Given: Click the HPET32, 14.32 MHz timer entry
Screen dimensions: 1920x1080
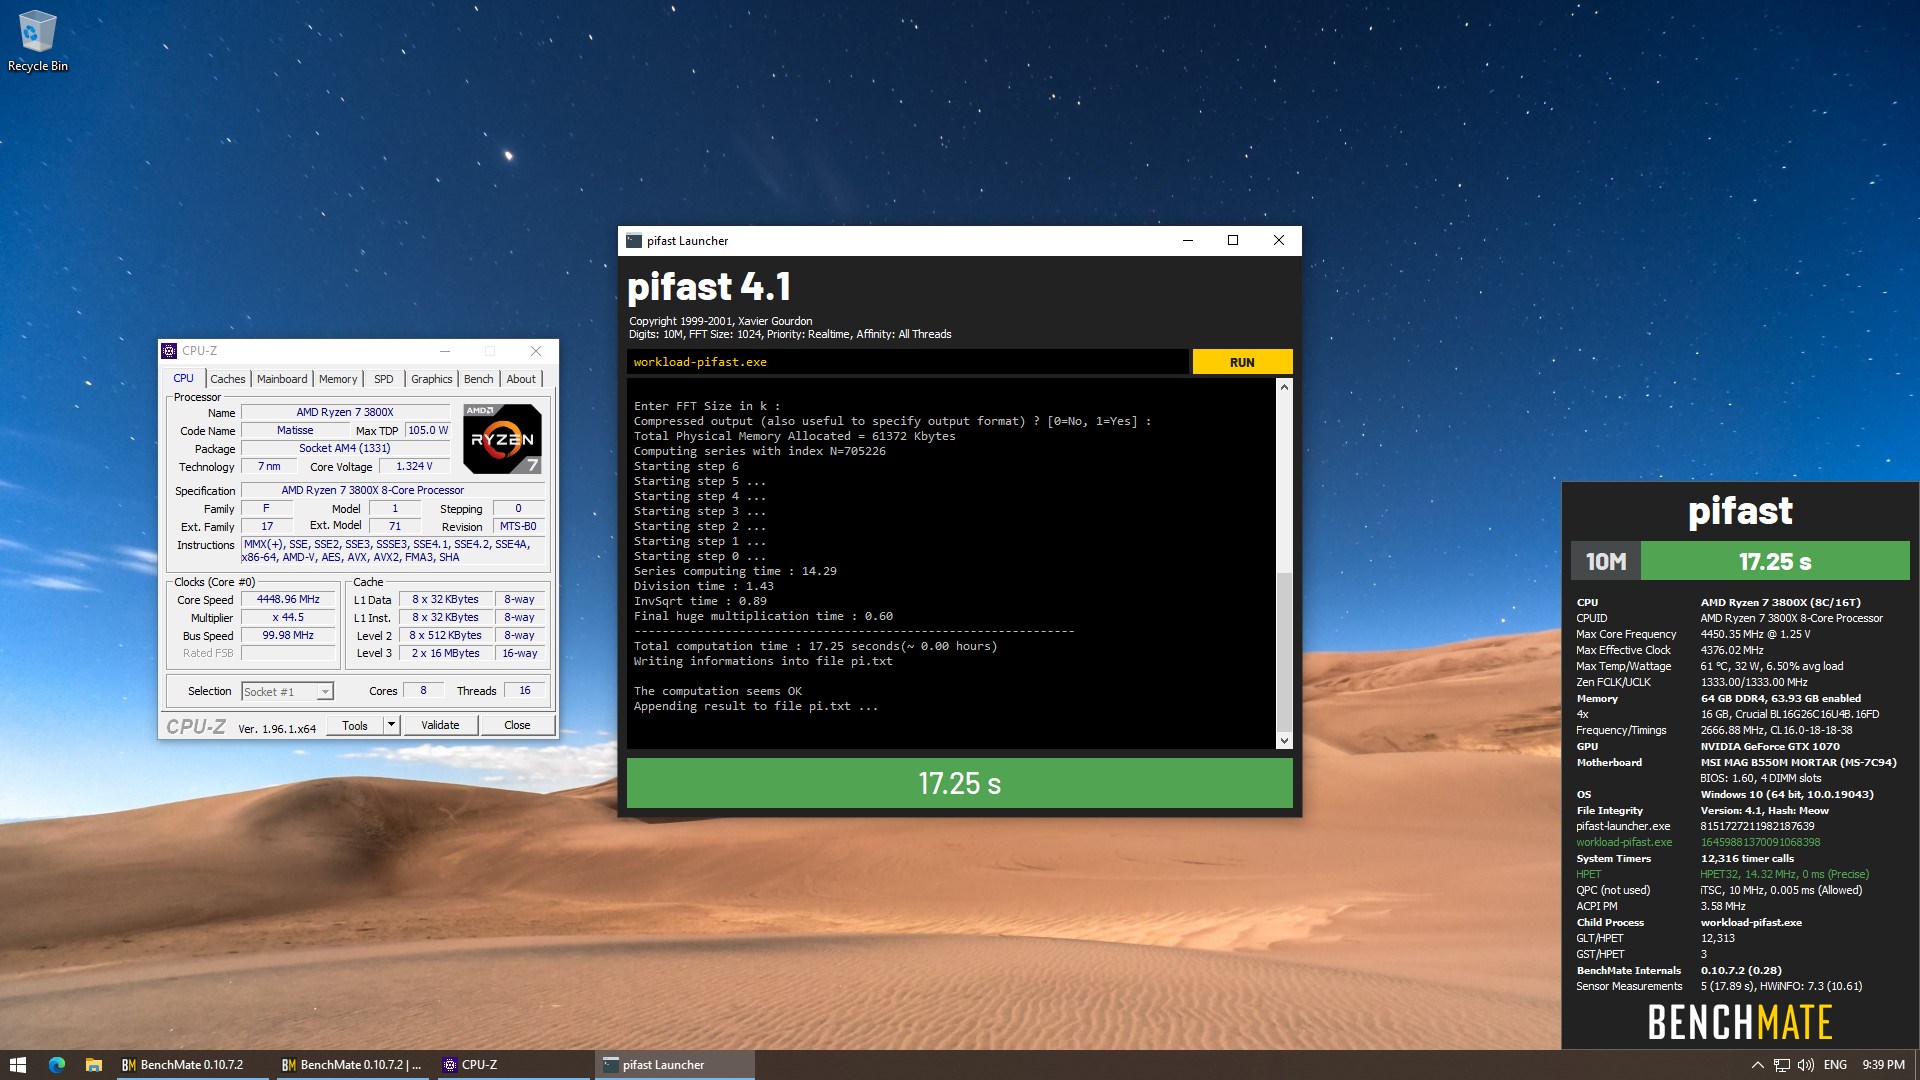Looking at the screenshot, I should coord(1784,874).
